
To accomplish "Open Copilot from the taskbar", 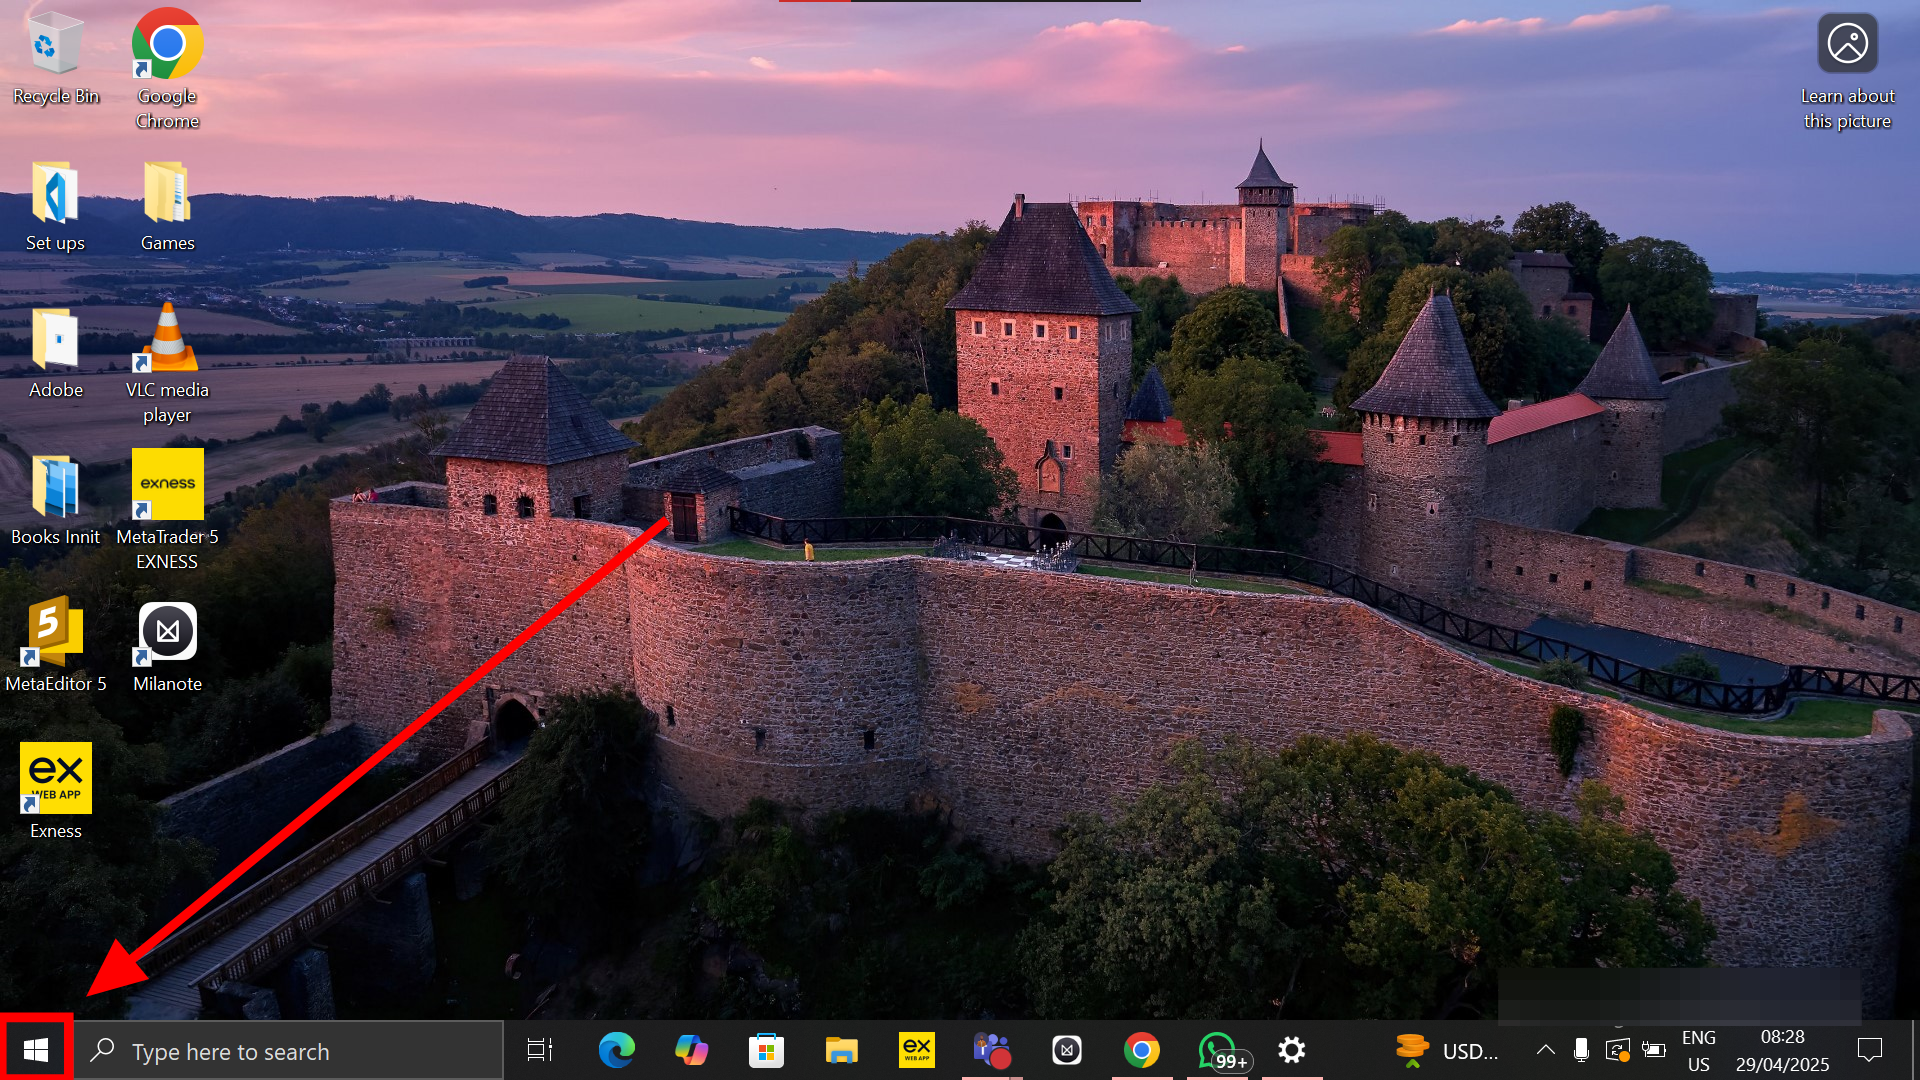I will pos(691,1050).
